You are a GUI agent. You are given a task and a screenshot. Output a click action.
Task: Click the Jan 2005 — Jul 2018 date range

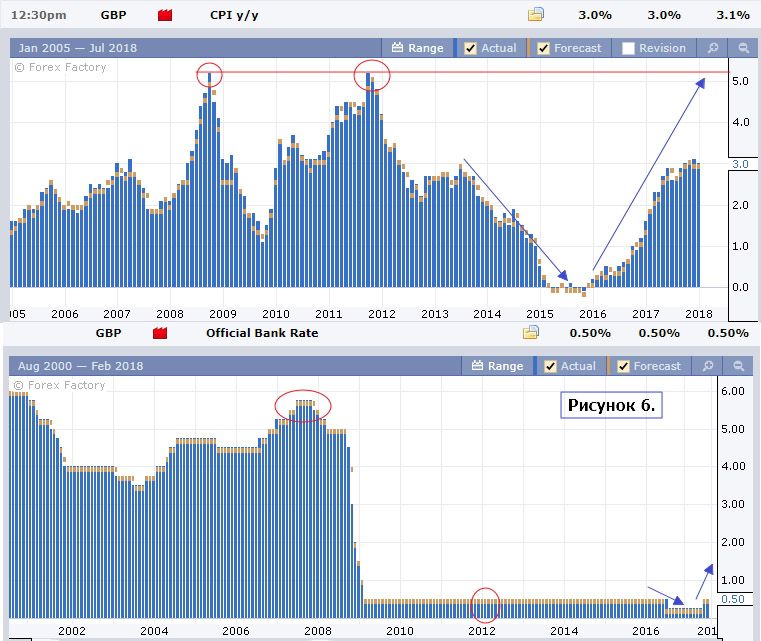click(x=77, y=48)
